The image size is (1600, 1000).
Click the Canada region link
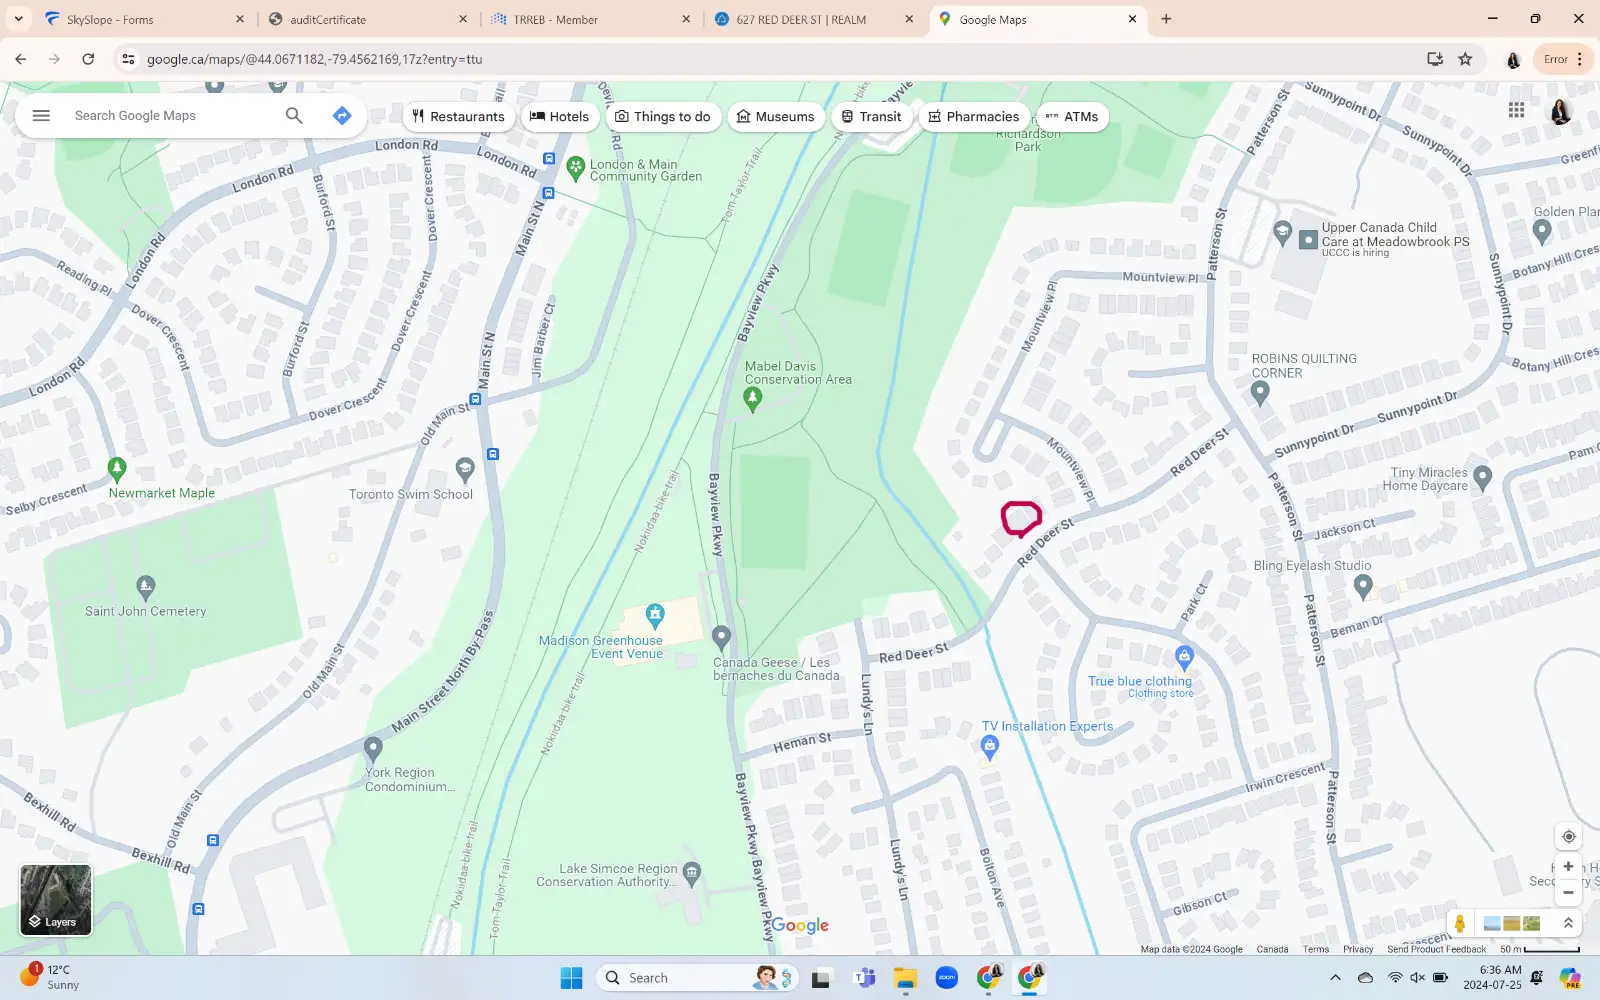click(1272, 949)
